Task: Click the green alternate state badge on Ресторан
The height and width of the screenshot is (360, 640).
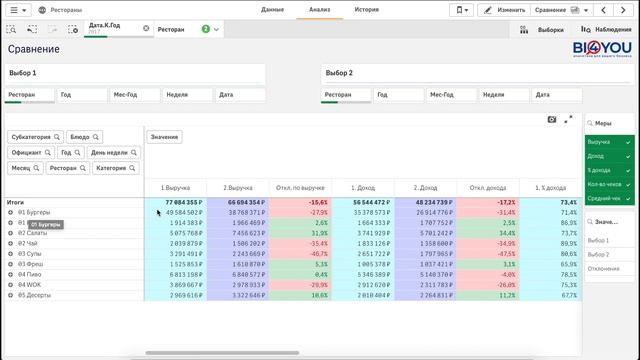Action: pos(206,29)
